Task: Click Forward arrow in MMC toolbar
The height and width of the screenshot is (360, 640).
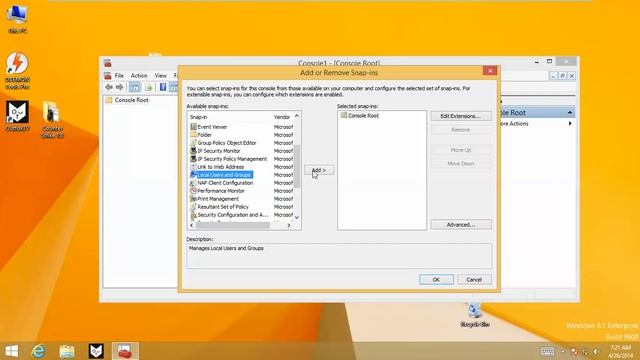Action: point(119,87)
